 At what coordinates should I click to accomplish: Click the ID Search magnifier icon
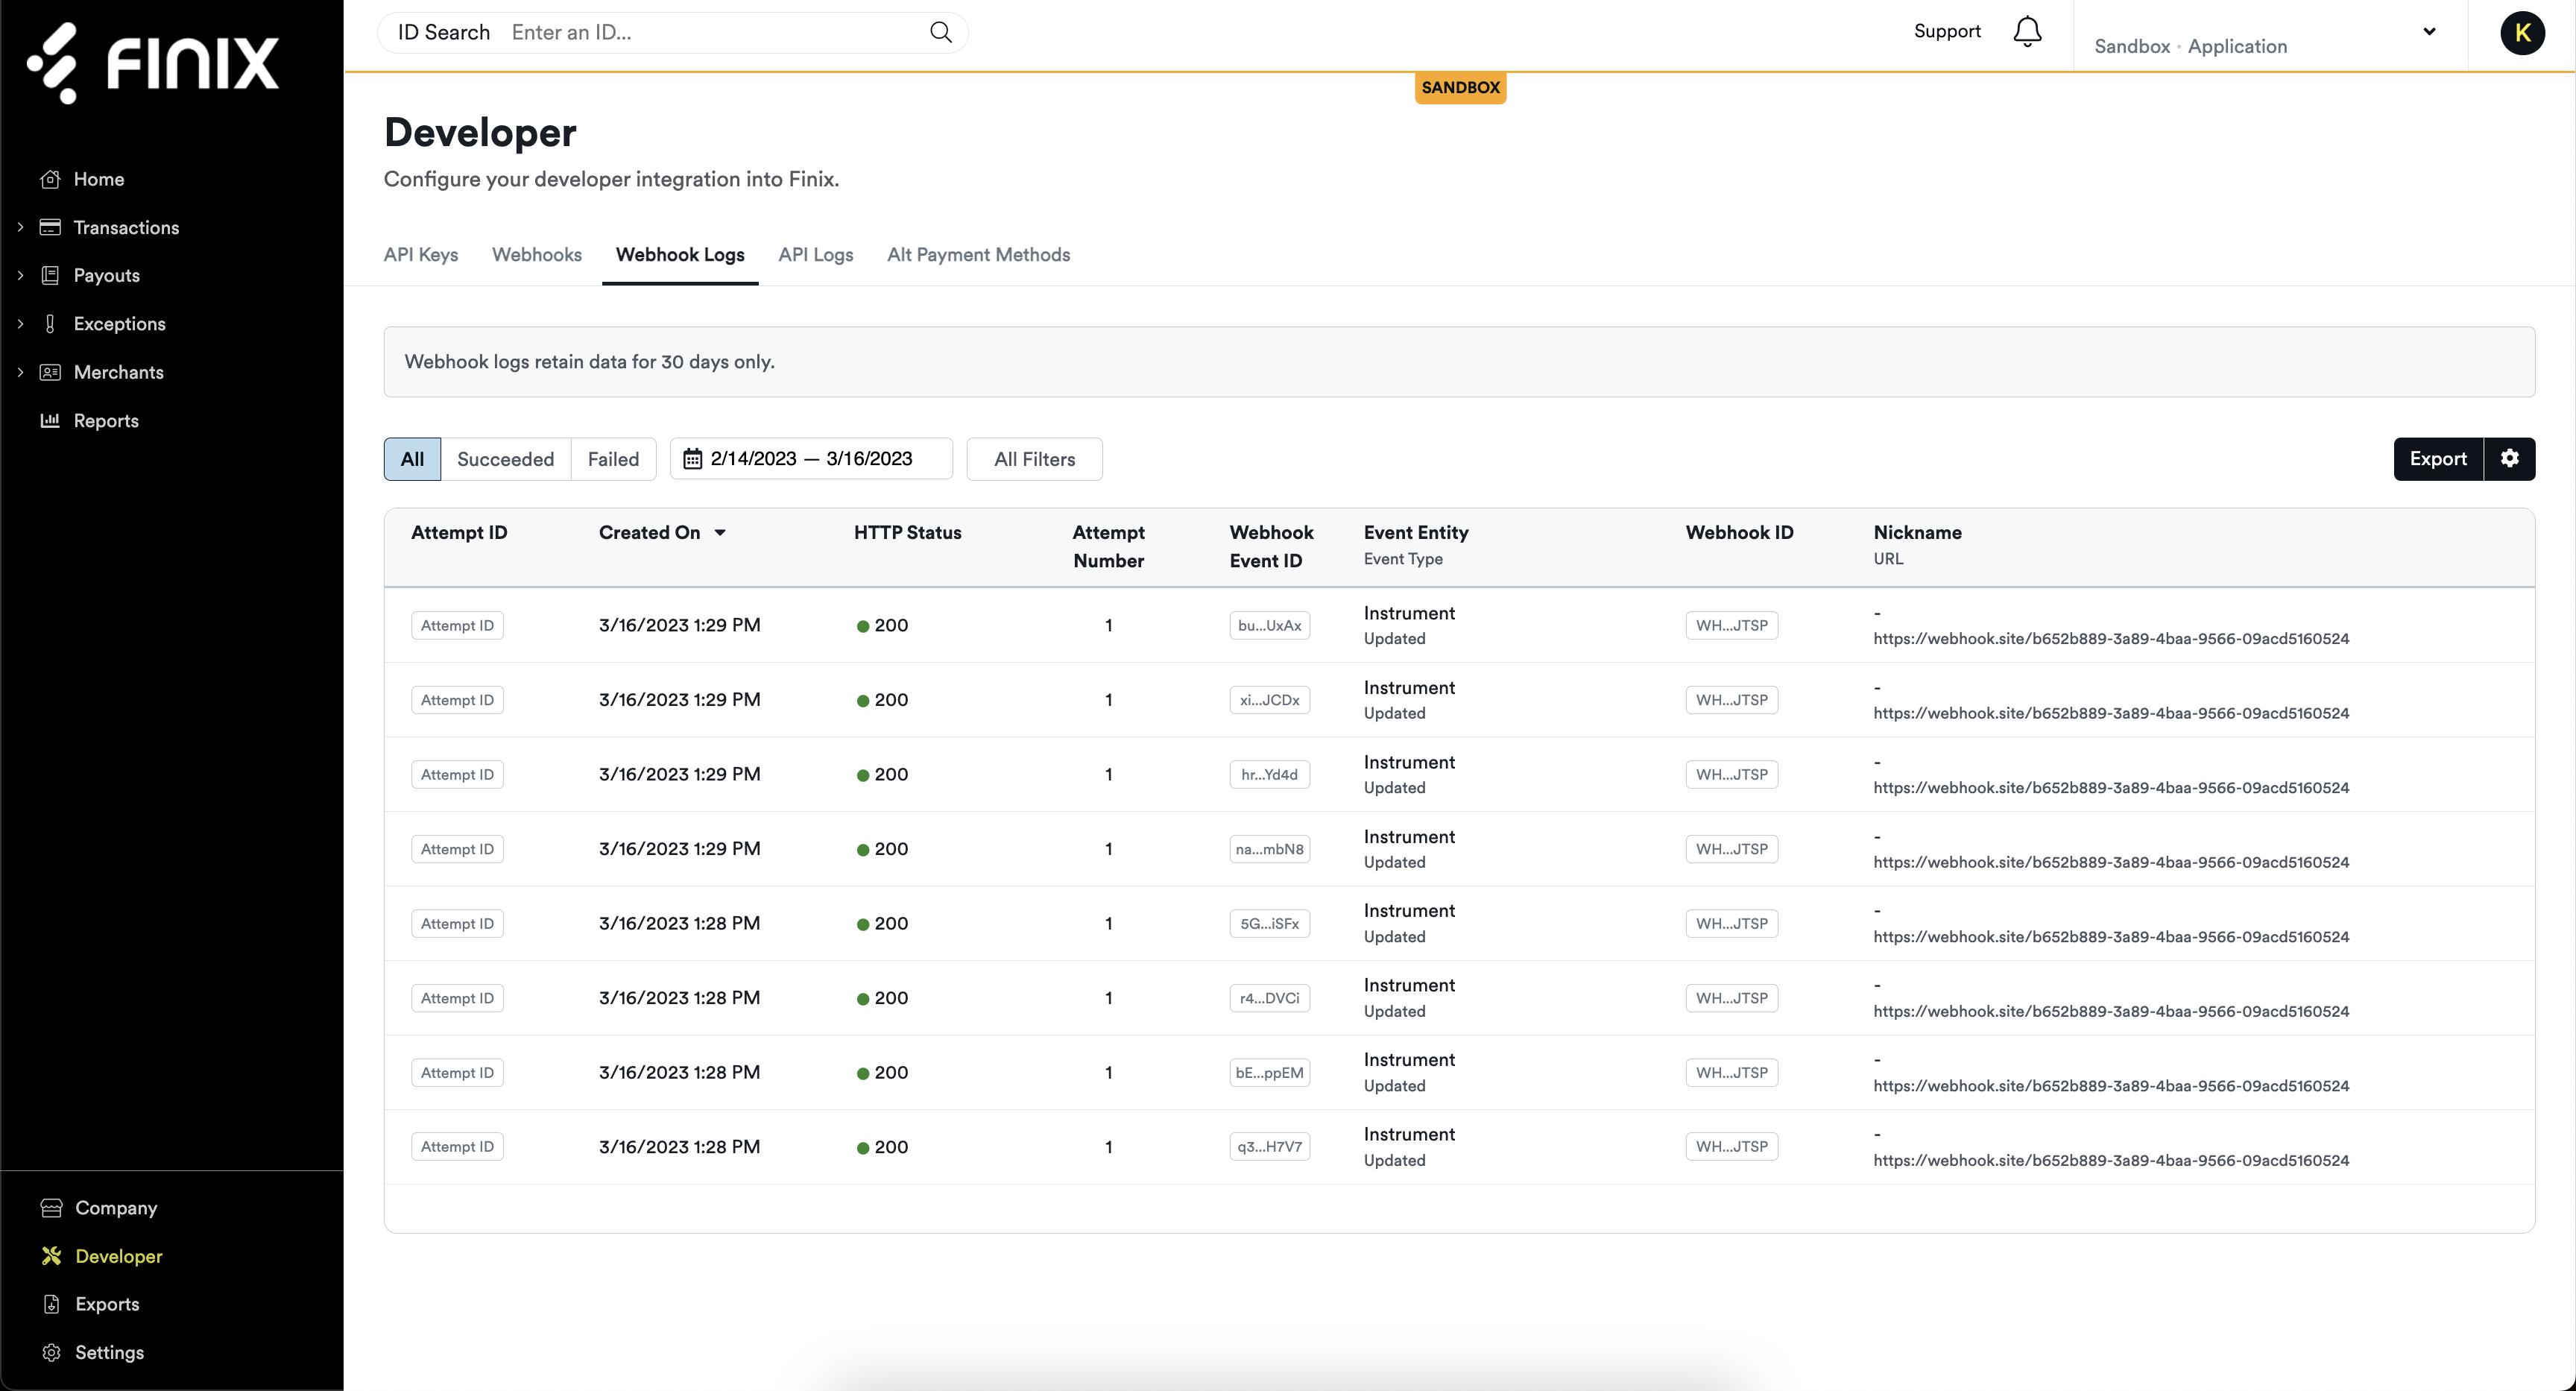pyautogui.click(x=940, y=32)
